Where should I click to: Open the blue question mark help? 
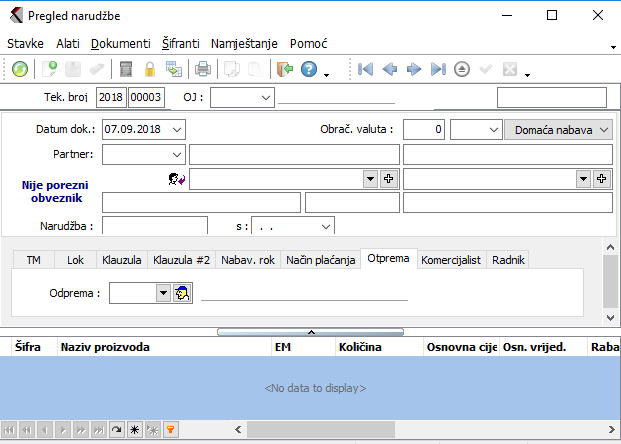click(309, 69)
